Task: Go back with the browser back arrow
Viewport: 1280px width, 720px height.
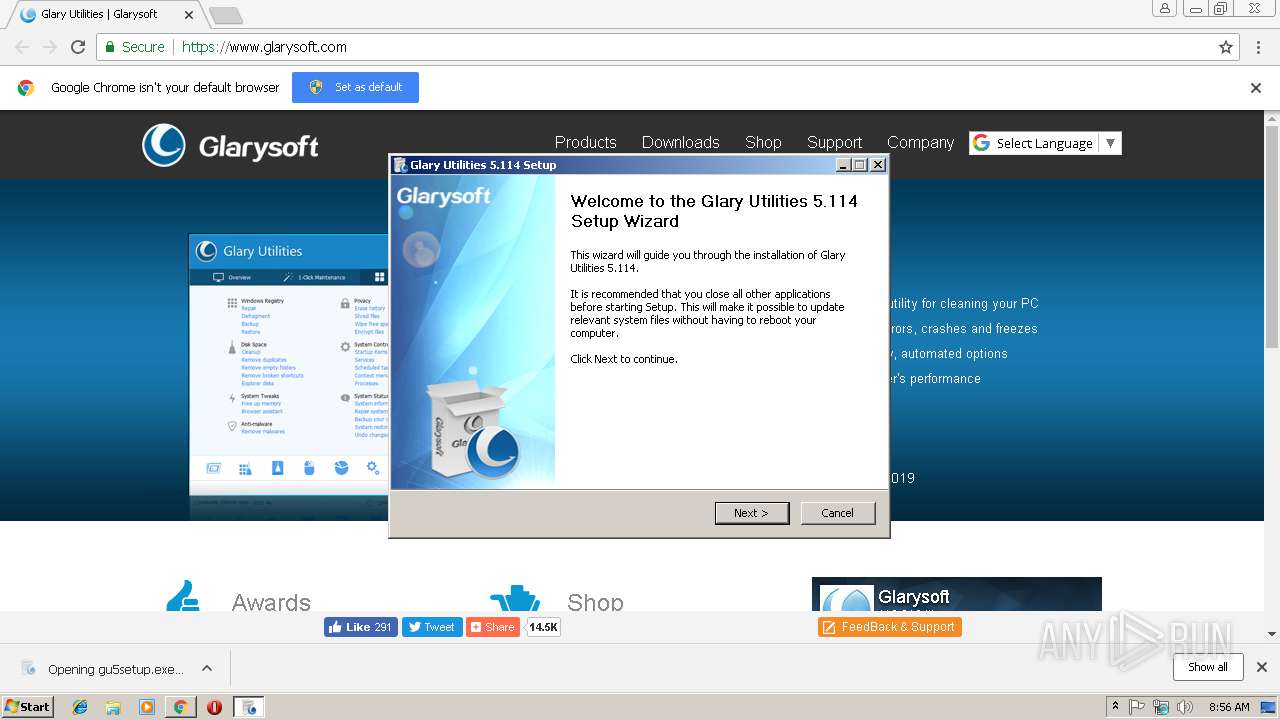Action: point(22,47)
